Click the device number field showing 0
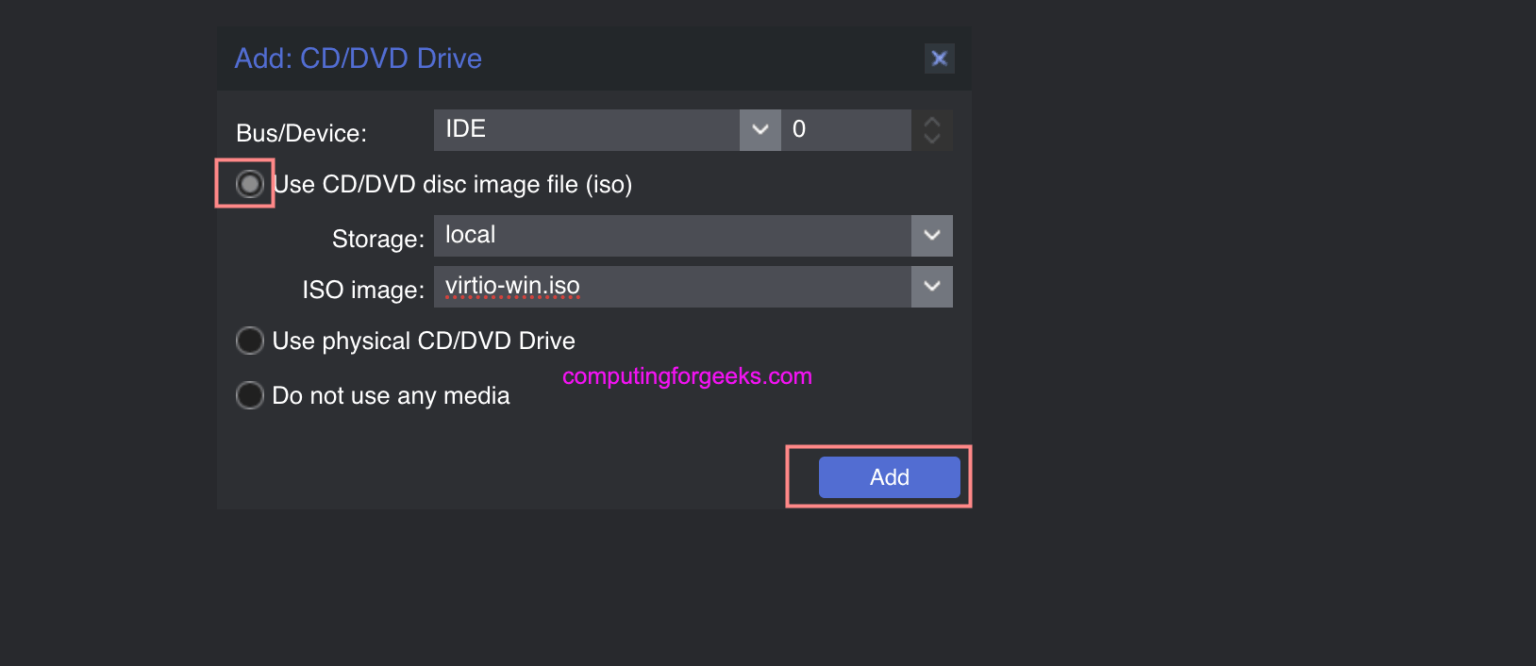Viewport: 1536px width, 666px height. [x=845, y=129]
